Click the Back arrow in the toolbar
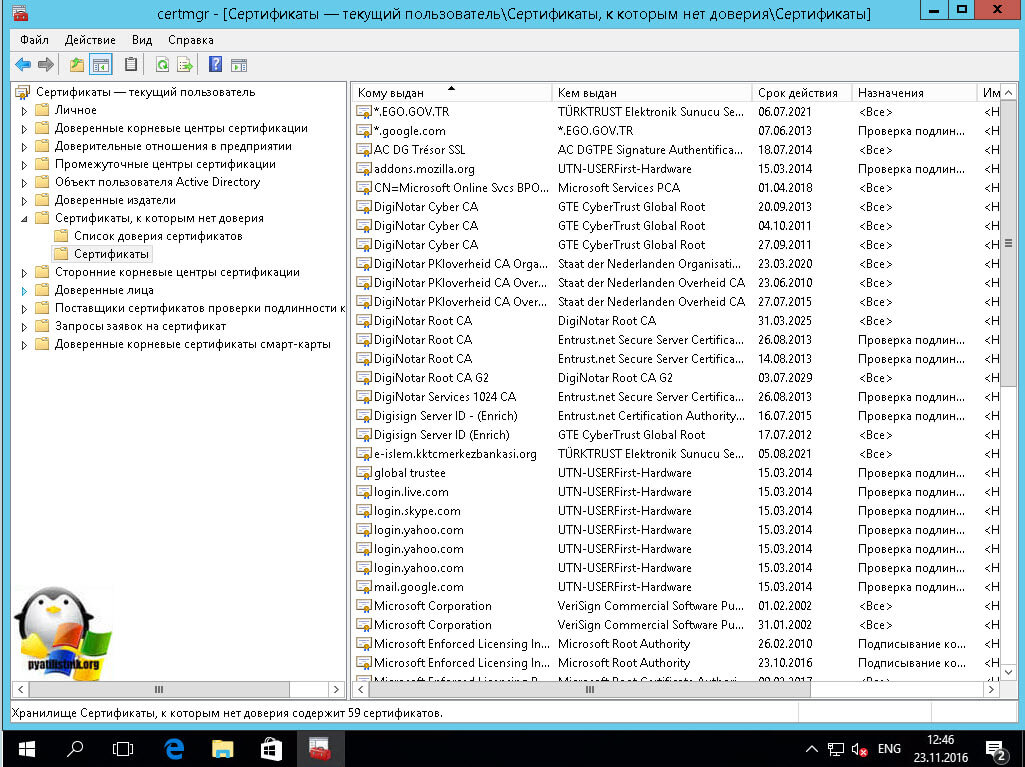1025x767 pixels. (x=22, y=65)
